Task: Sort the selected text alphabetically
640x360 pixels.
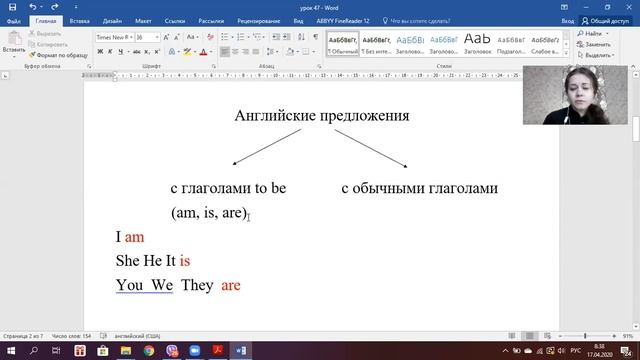Action: [x=301, y=37]
